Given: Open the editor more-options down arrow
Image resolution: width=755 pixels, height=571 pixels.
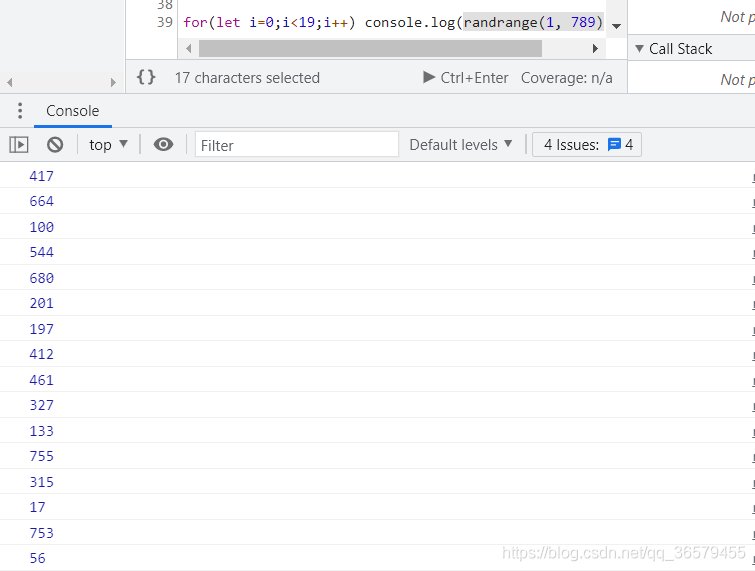Looking at the screenshot, I should pyautogui.click(x=616, y=26).
